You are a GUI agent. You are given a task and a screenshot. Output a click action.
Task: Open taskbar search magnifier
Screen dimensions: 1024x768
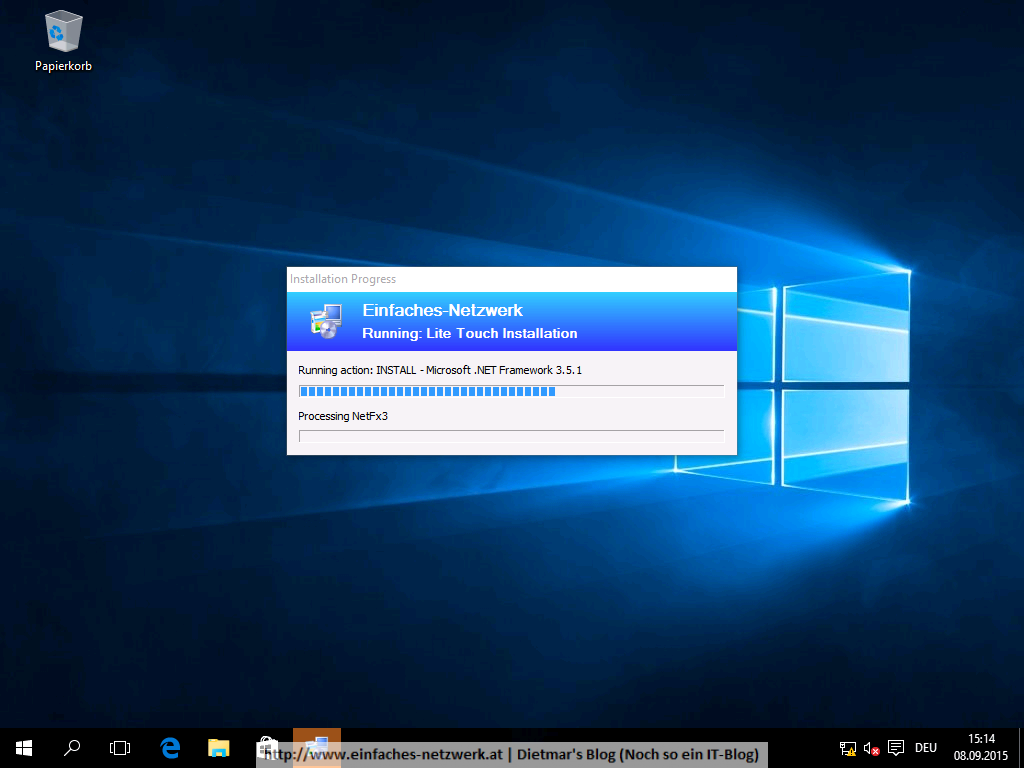pyautogui.click(x=72, y=748)
